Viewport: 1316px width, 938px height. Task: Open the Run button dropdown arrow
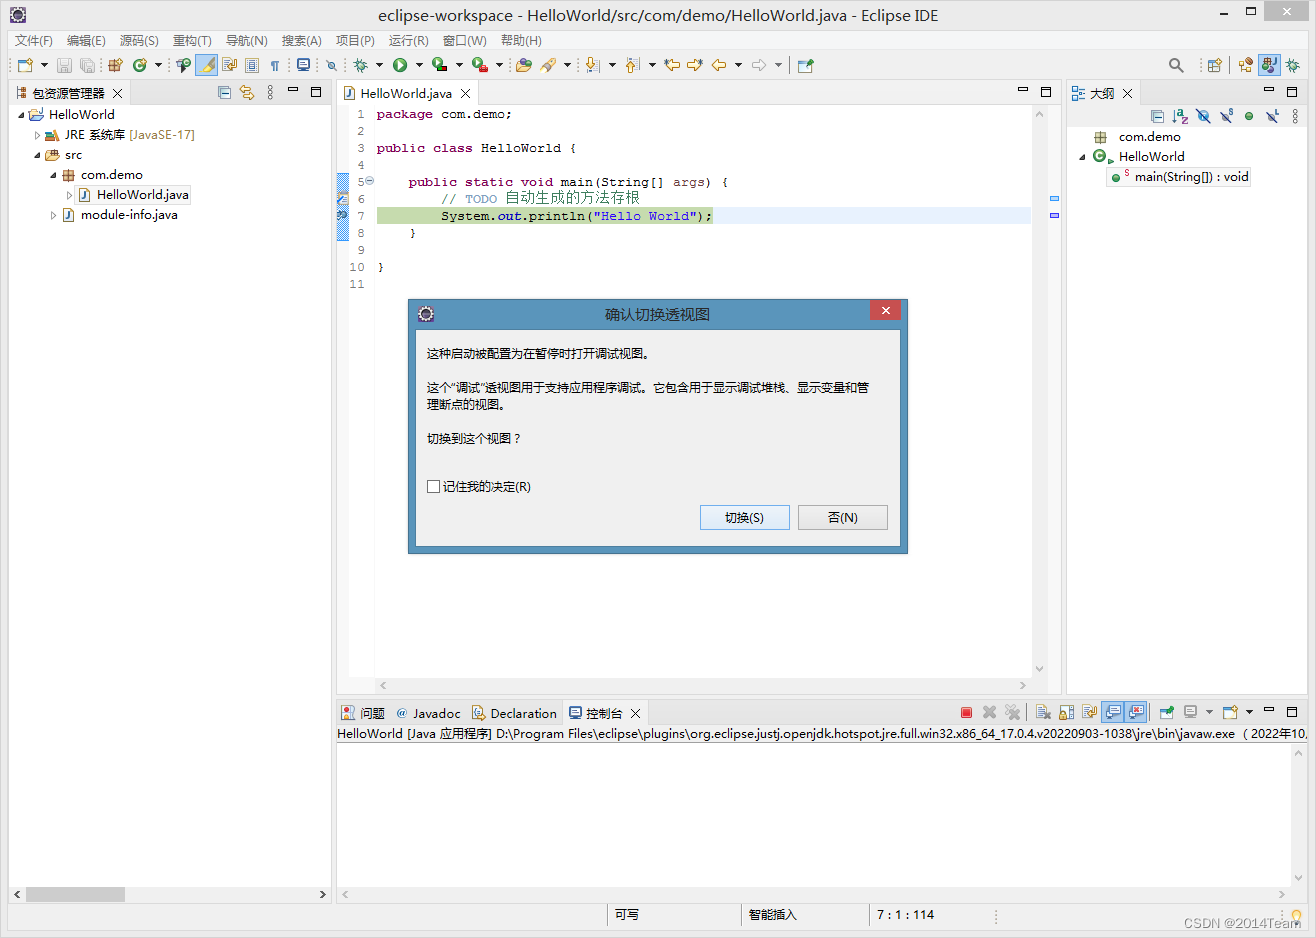point(419,65)
